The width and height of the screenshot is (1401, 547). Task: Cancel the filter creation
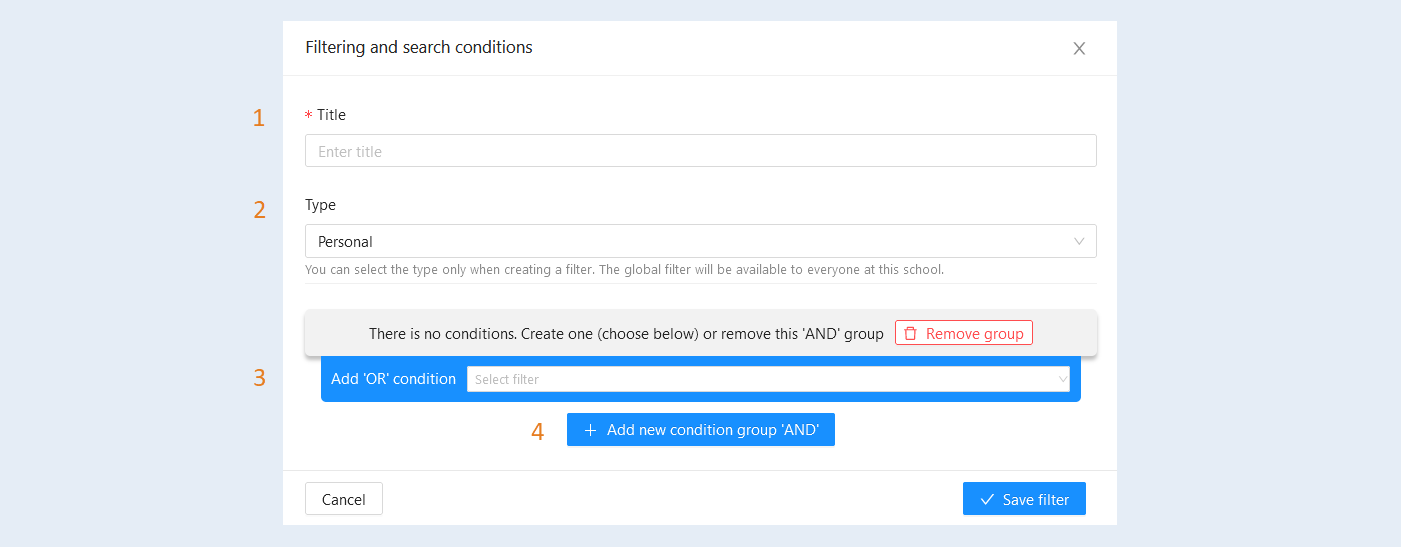(344, 499)
